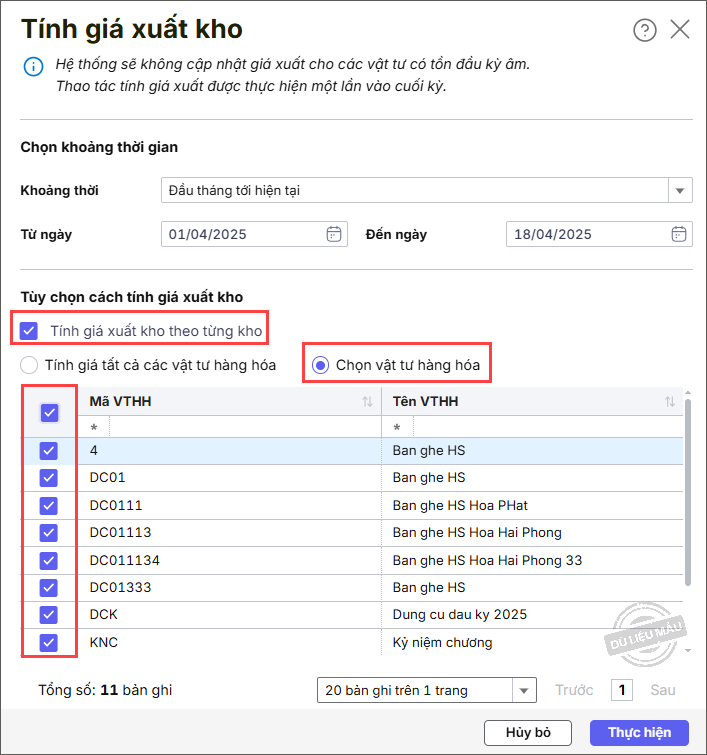The height and width of the screenshot is (755, 707).
Task: Open the Đến ngày calendar picker
Action: click(x=678, y=234)
